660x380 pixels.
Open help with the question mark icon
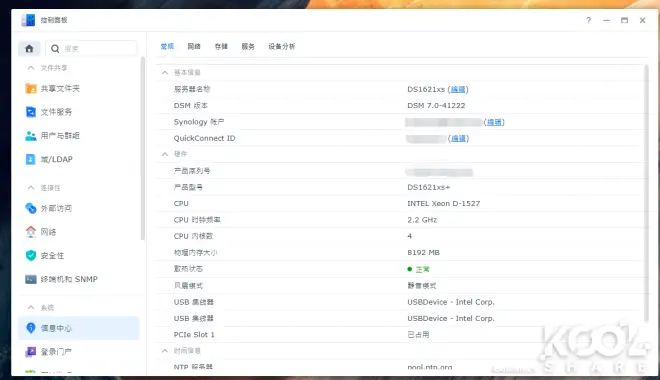pyautogui.click(x=588, y=20)
